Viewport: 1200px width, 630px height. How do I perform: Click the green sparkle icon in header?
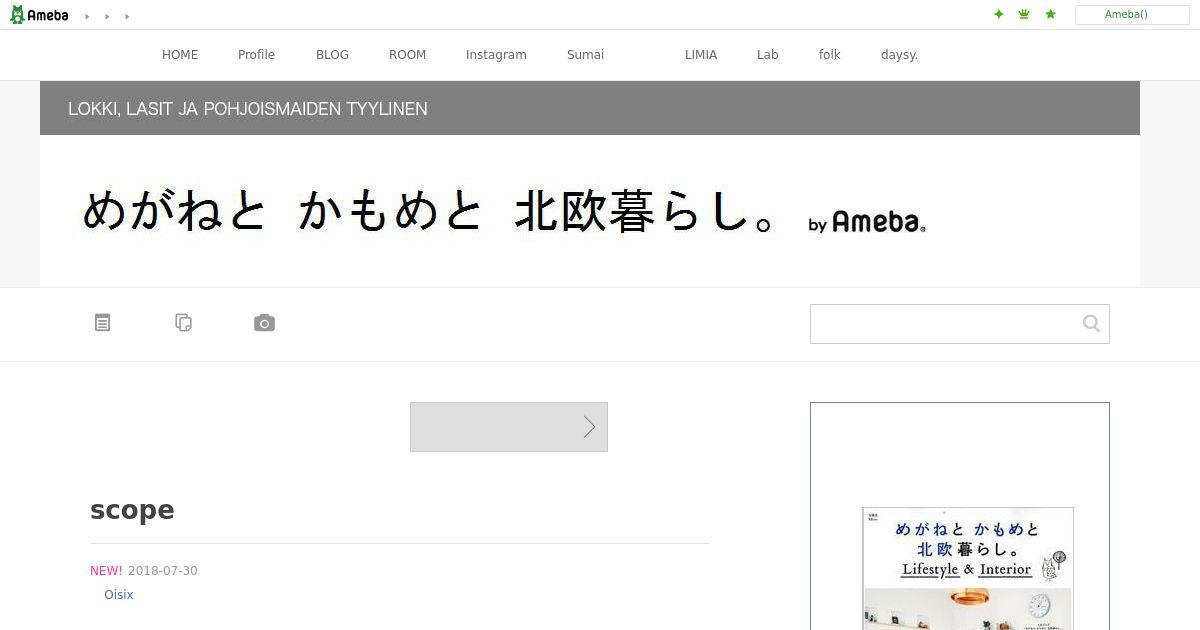(998, 14)
